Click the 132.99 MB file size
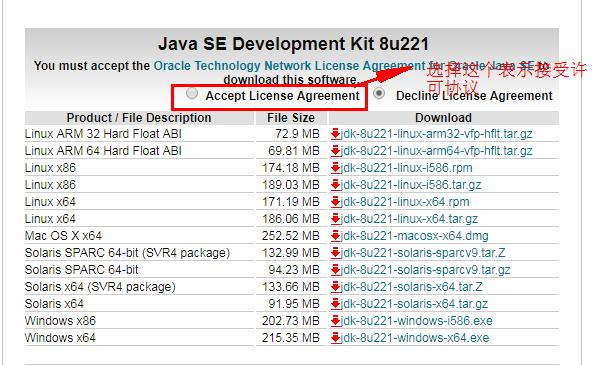 click(x=291, y=253)
